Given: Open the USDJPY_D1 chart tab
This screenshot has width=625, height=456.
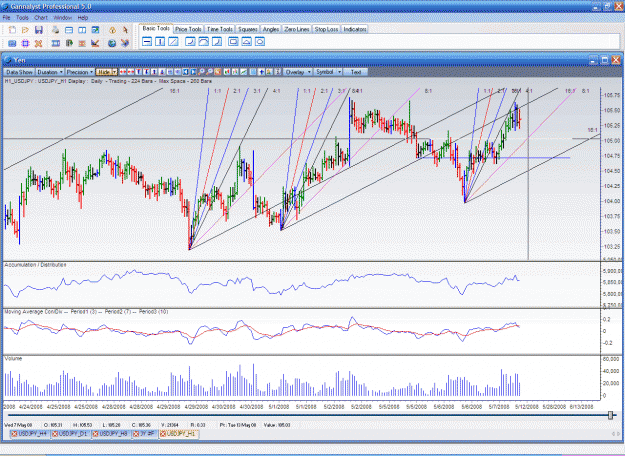Looking at the screenshot, I should (x=70, y=434).
